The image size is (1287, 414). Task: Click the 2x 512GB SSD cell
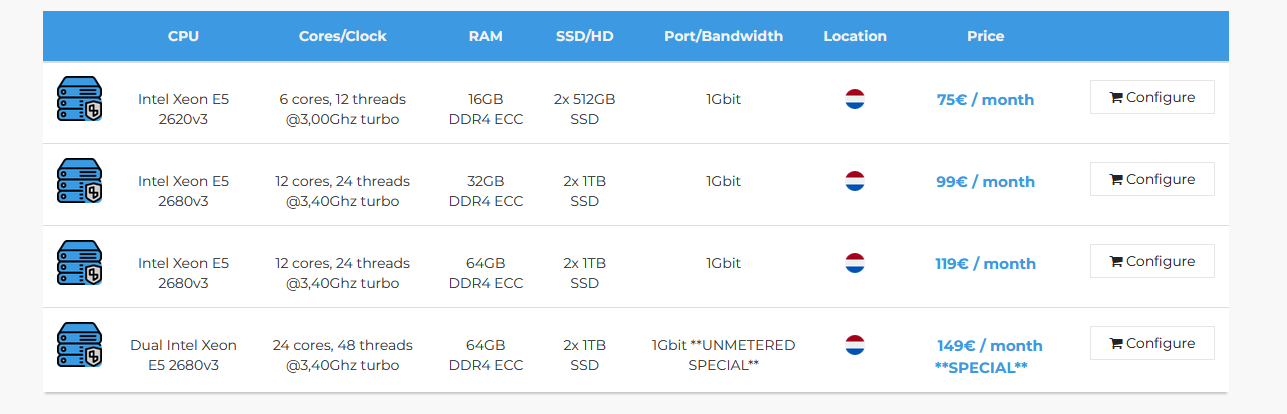(x=585, y=109)
